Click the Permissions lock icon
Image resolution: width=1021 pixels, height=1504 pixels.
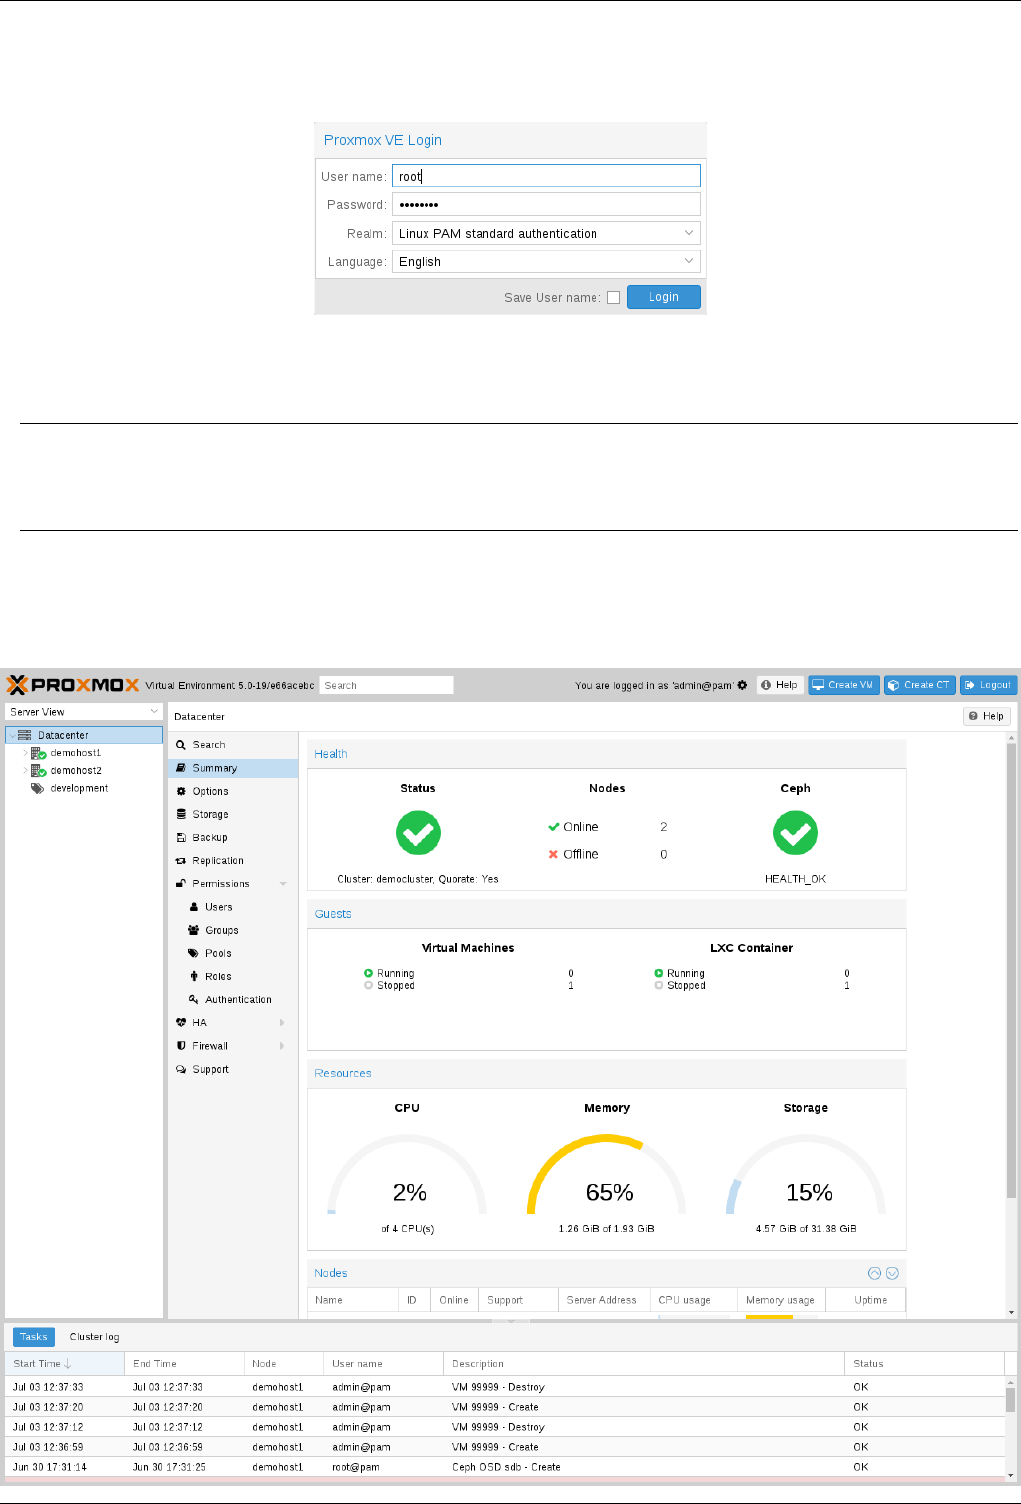181,884
